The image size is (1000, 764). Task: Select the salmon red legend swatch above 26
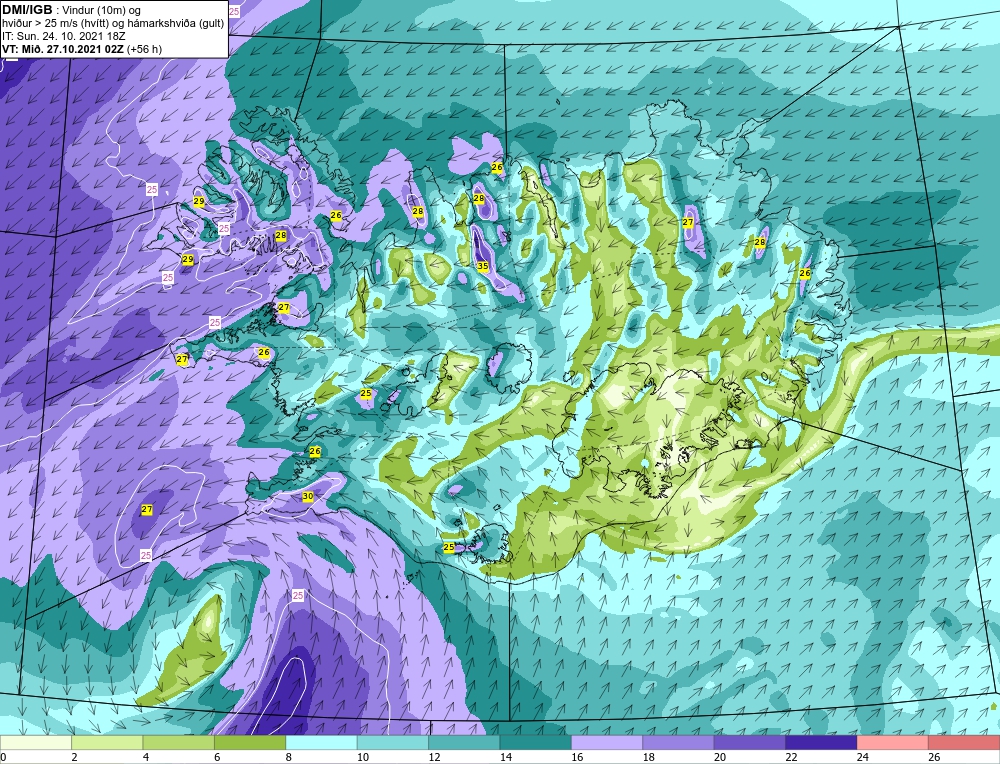[964, 743]
